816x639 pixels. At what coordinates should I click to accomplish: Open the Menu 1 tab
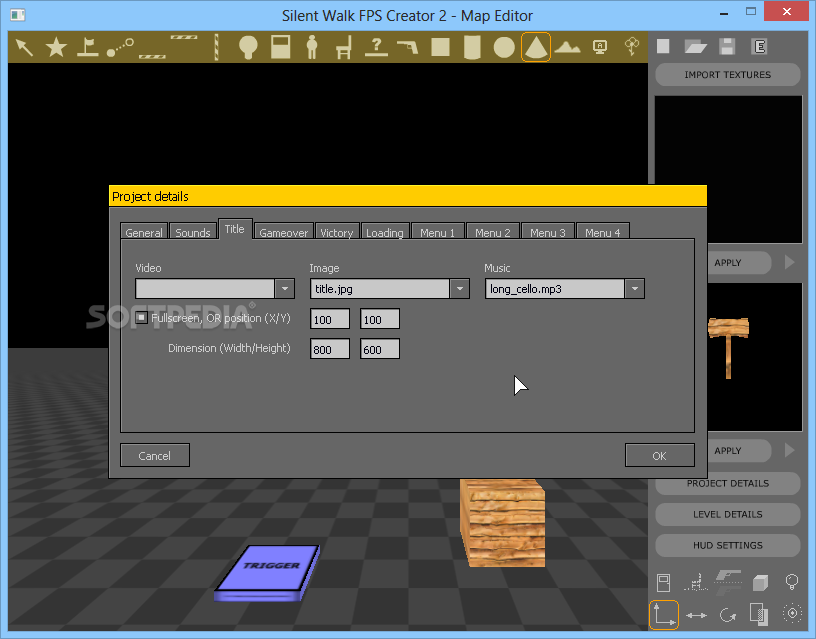[438, 232]
